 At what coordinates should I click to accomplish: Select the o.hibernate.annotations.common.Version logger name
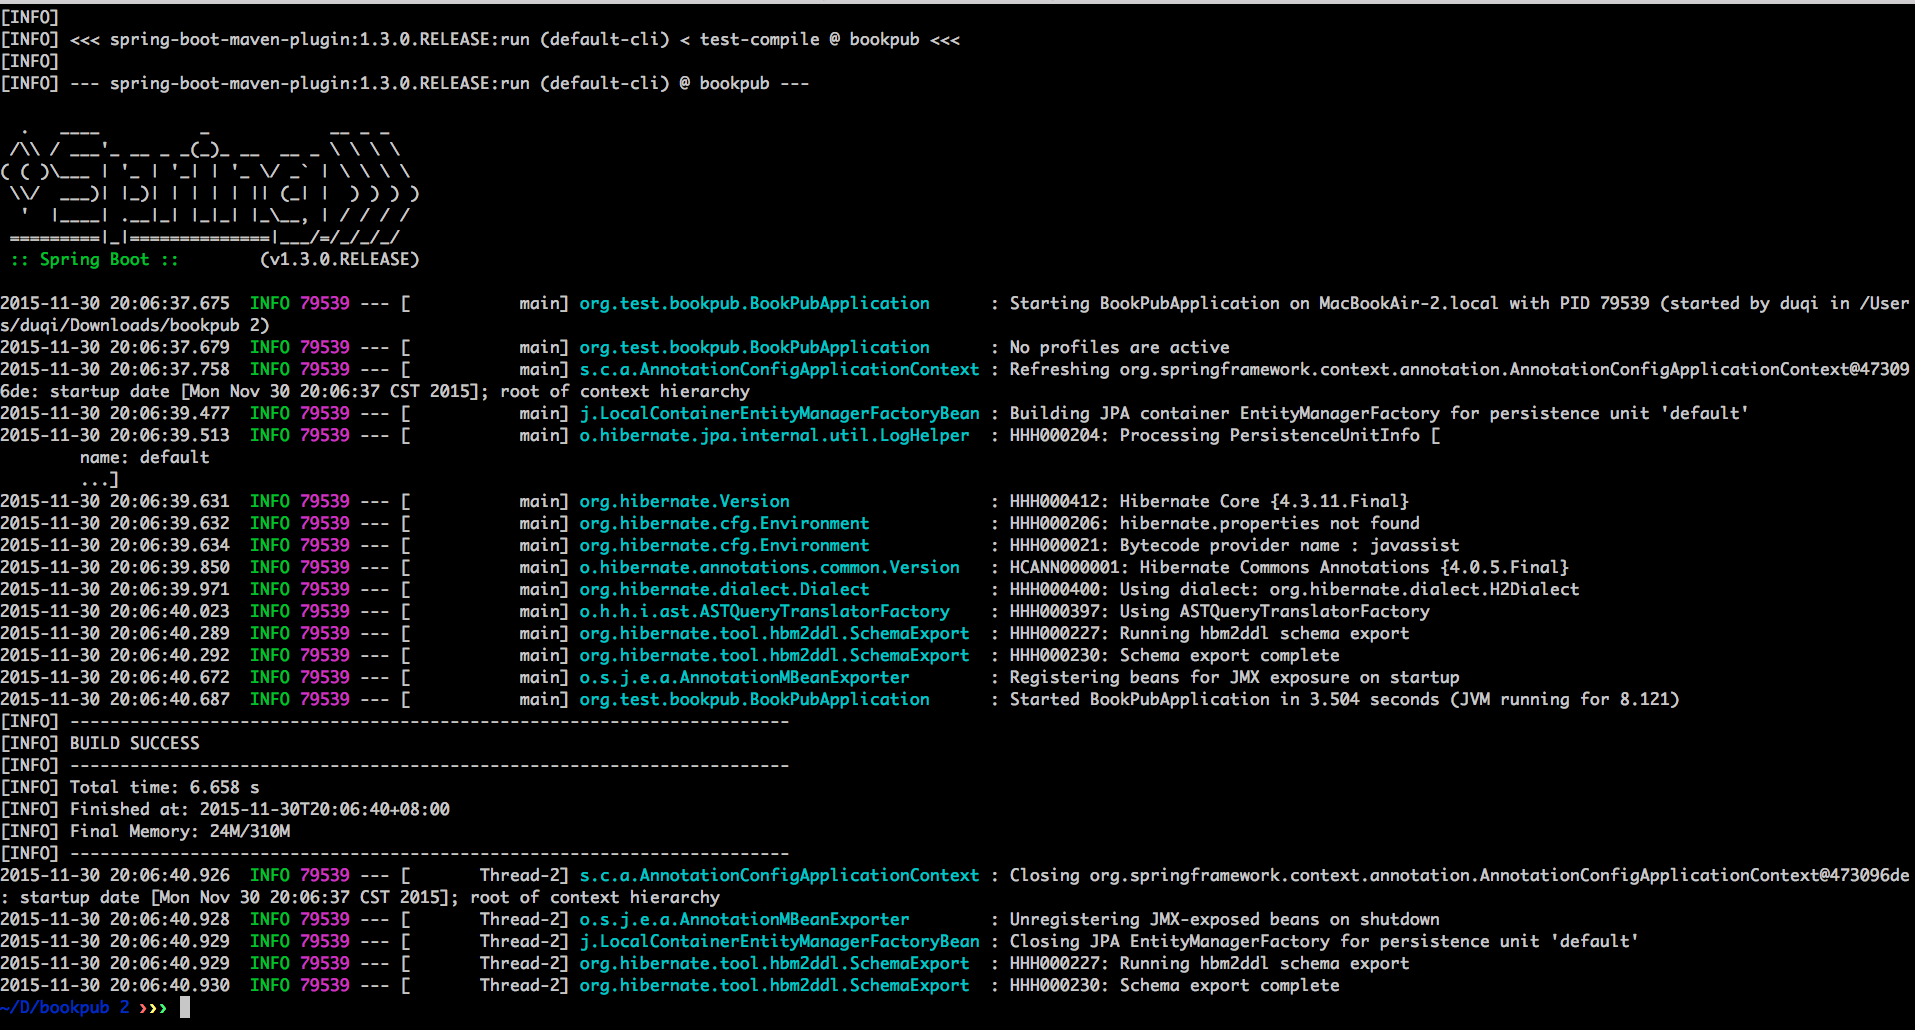click(x=769, y=567)
